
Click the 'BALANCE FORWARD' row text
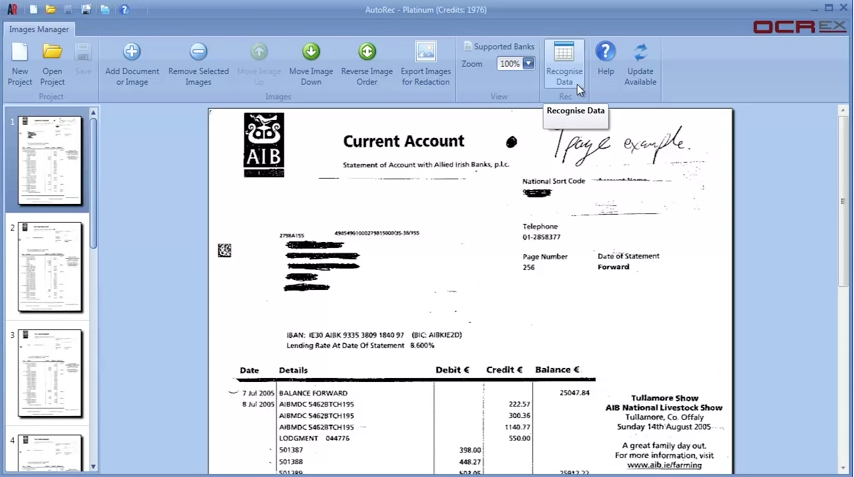click(313, 393)
